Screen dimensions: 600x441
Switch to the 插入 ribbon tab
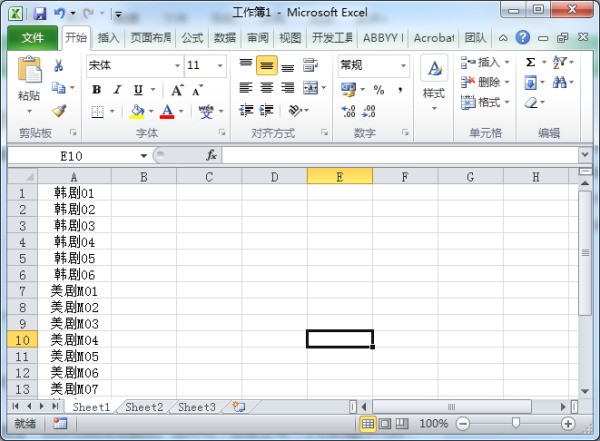pyautogui.click(x=108, y=38)
